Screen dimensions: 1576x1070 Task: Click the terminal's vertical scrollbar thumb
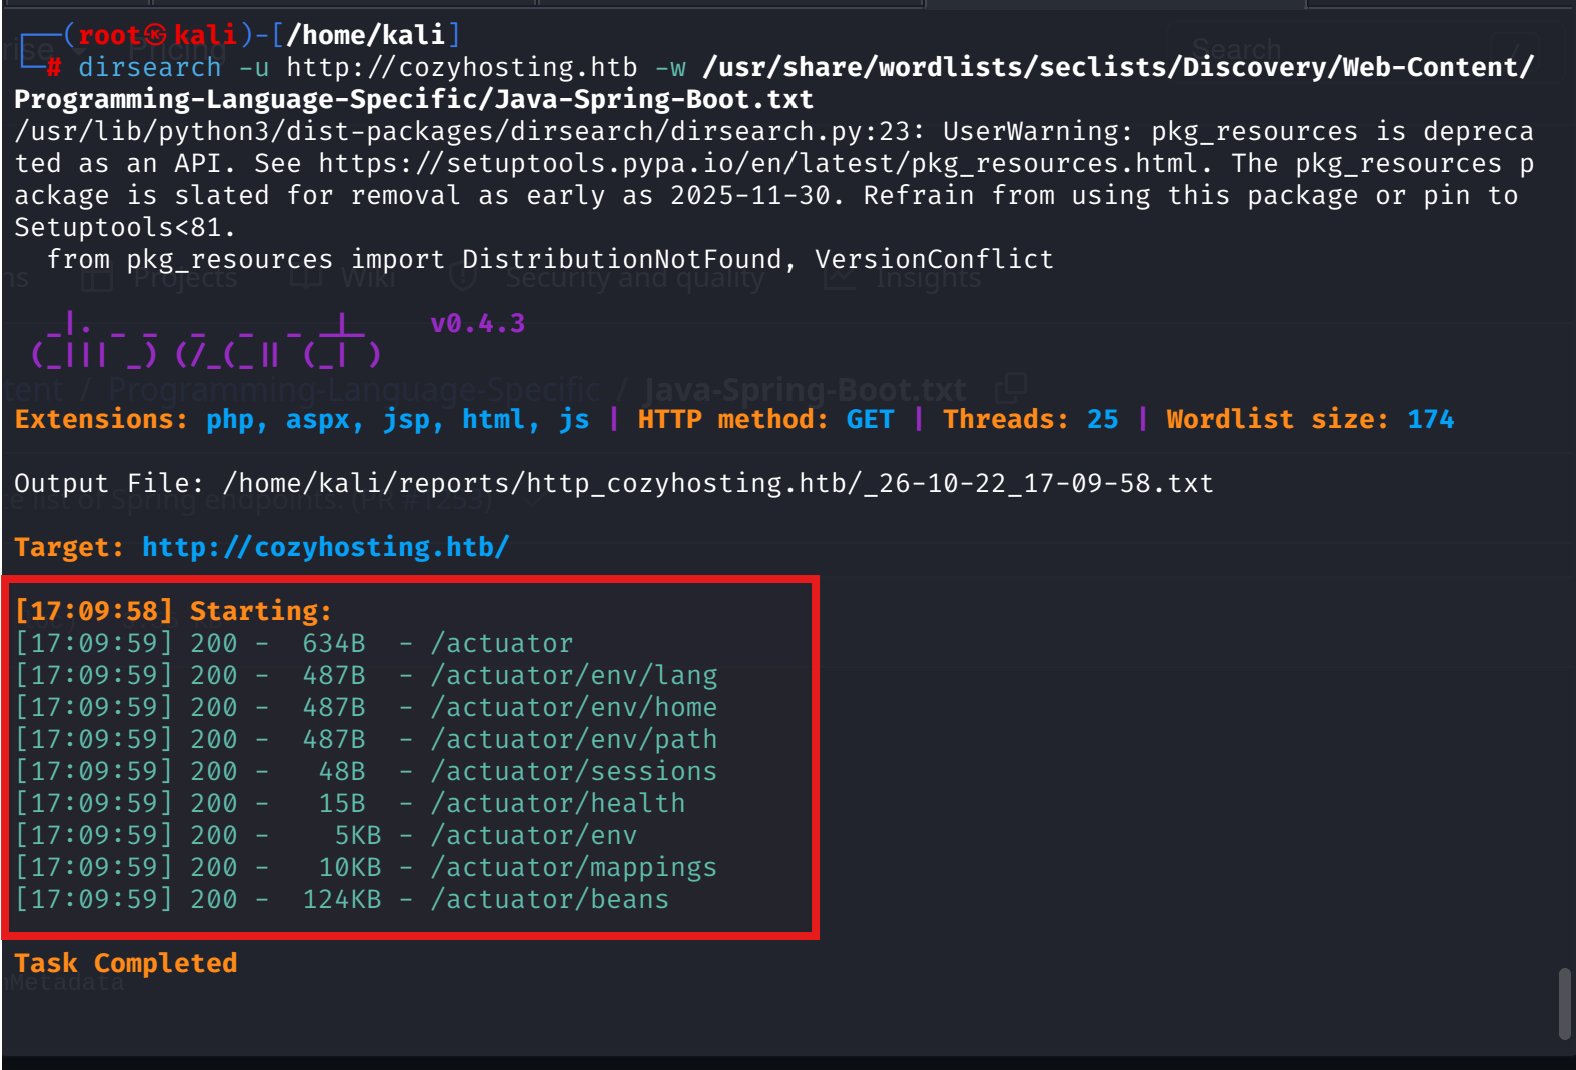click(x=1565, y=1003)
